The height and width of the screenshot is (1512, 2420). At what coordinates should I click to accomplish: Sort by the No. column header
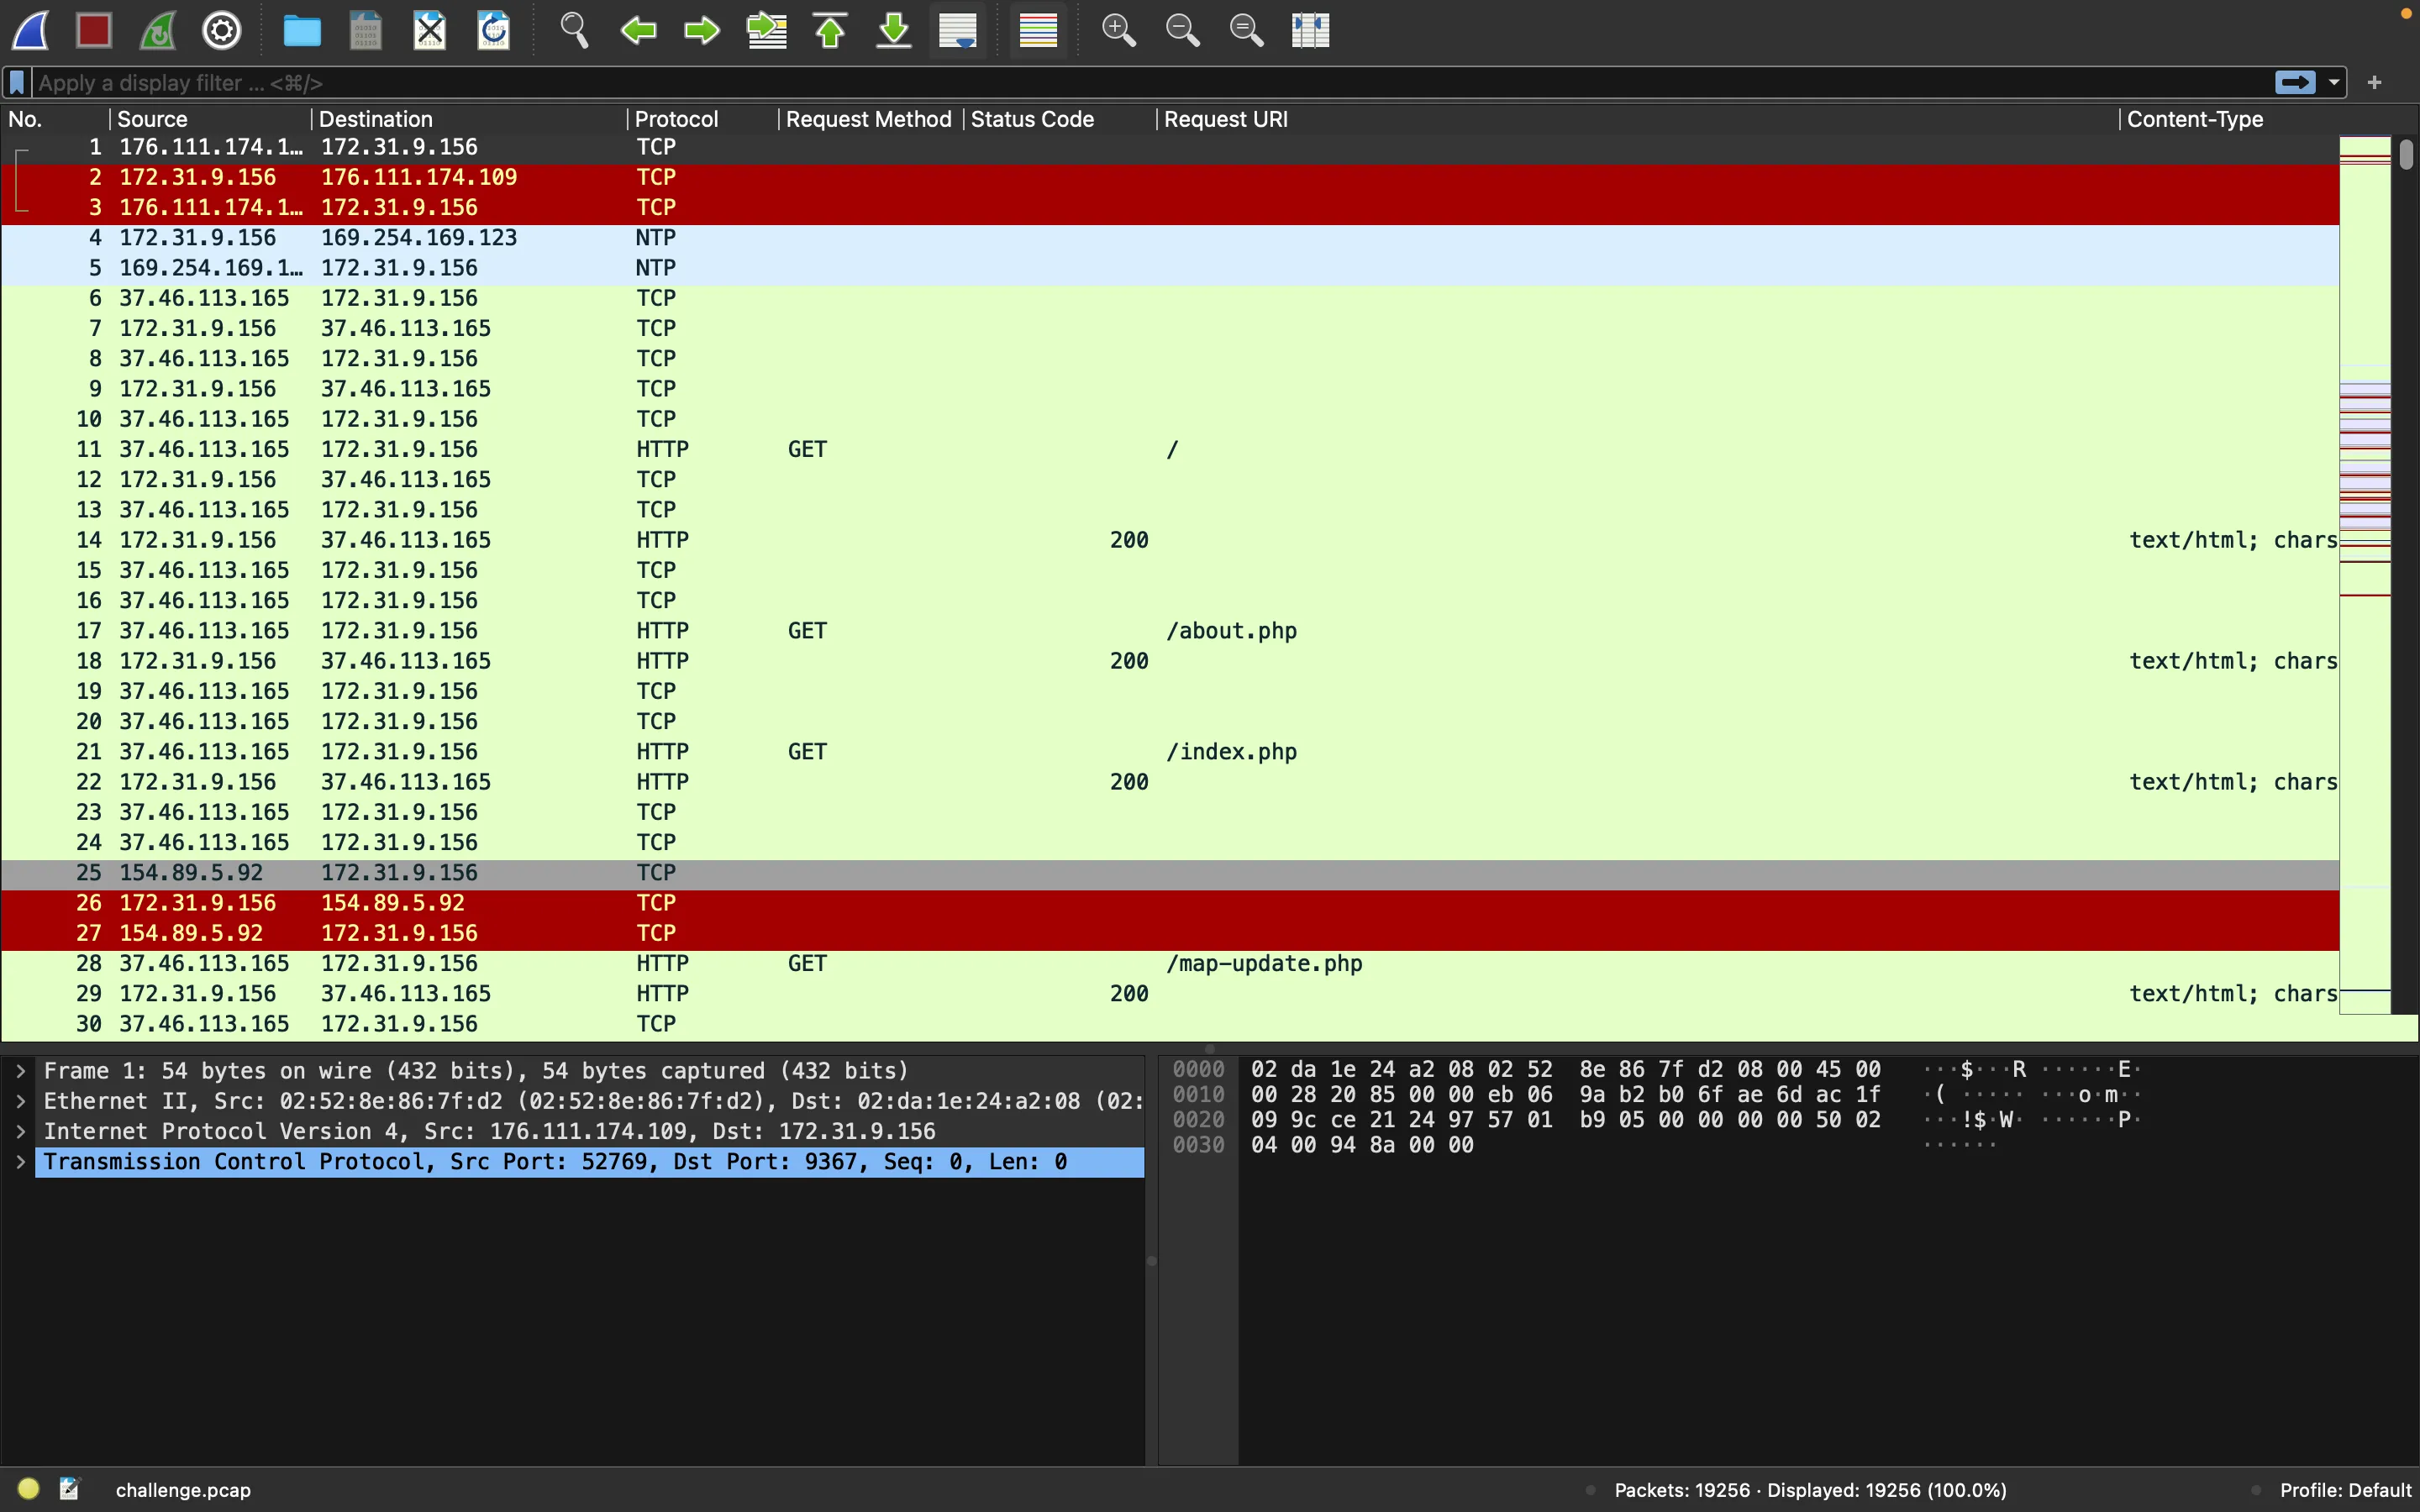tap(54, 119)
